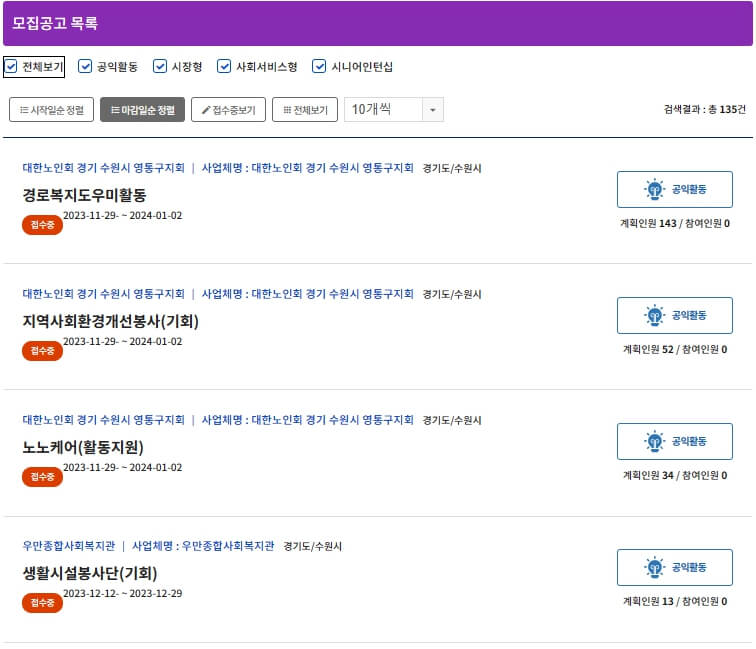
Task: Click the 검색결과 : 총 135건 text
Action: point(704,109)
